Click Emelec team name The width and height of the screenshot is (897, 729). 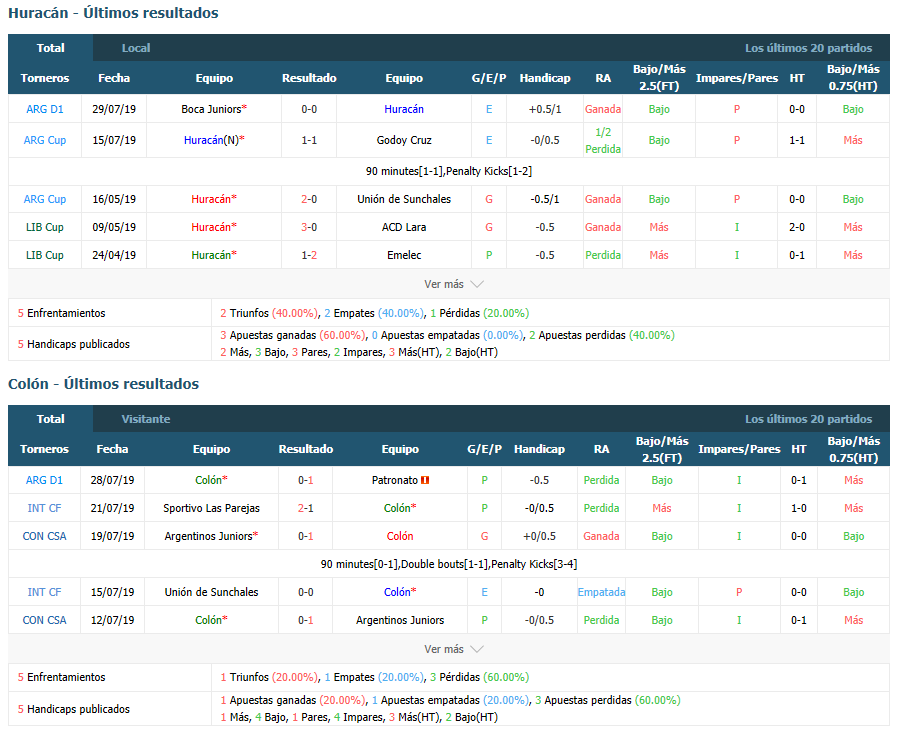pos(404,255)
